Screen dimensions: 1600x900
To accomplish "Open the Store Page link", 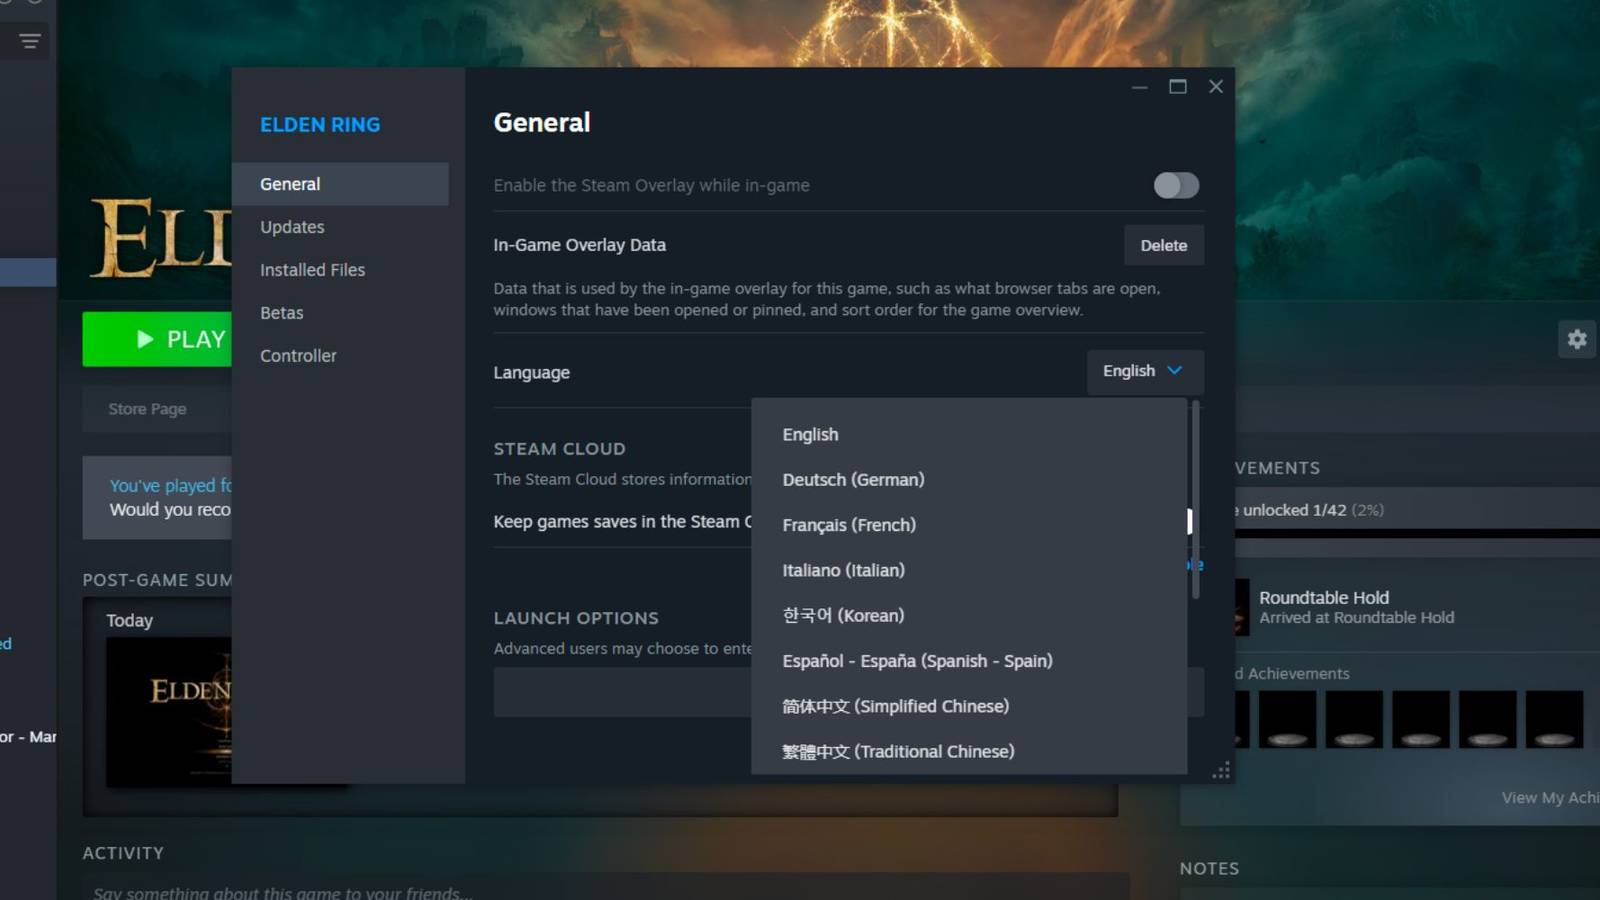I will [147, 409].
